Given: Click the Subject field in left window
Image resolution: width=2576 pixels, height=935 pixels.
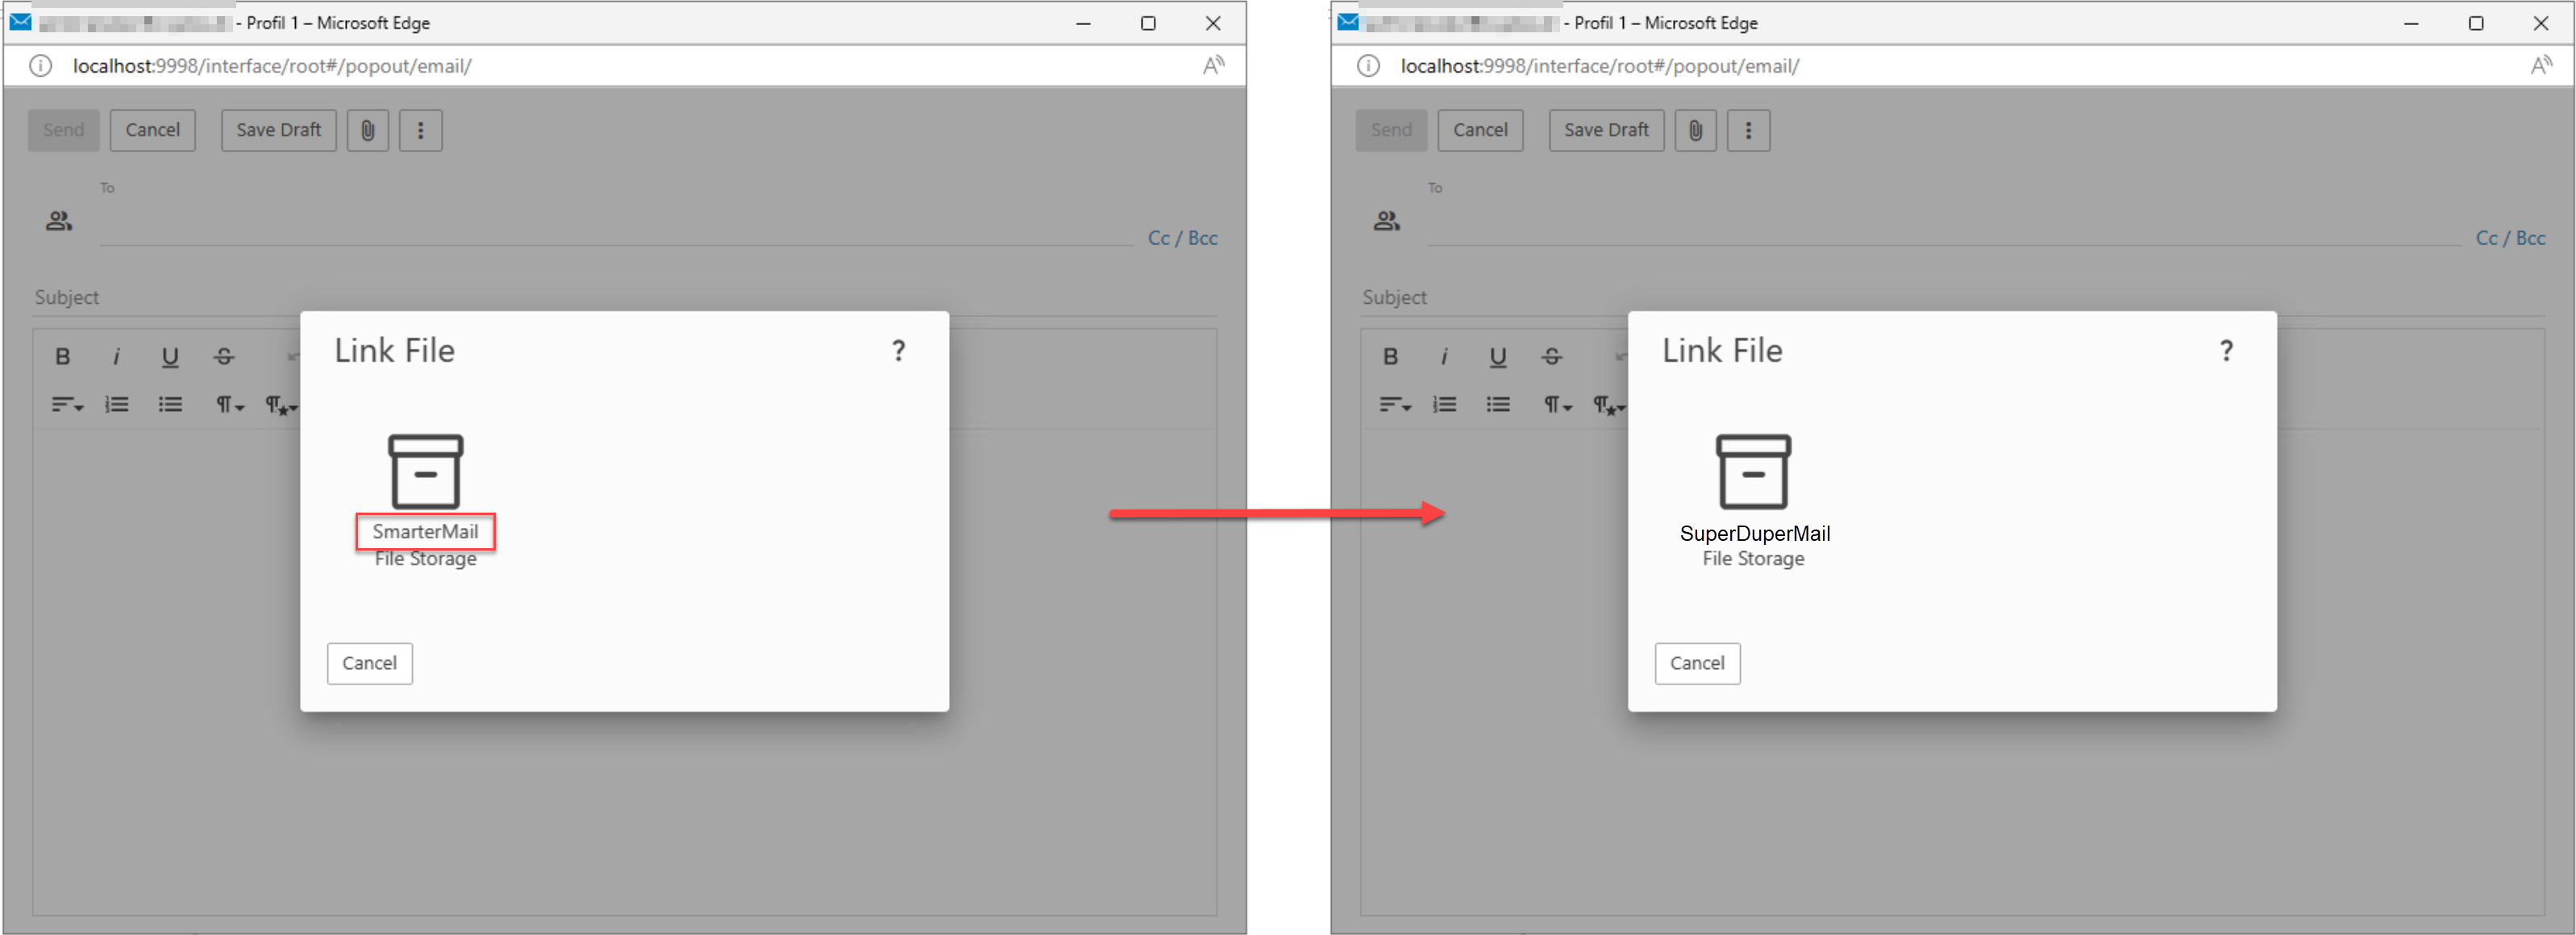Looking at the screenshot, I should point(626,297).
